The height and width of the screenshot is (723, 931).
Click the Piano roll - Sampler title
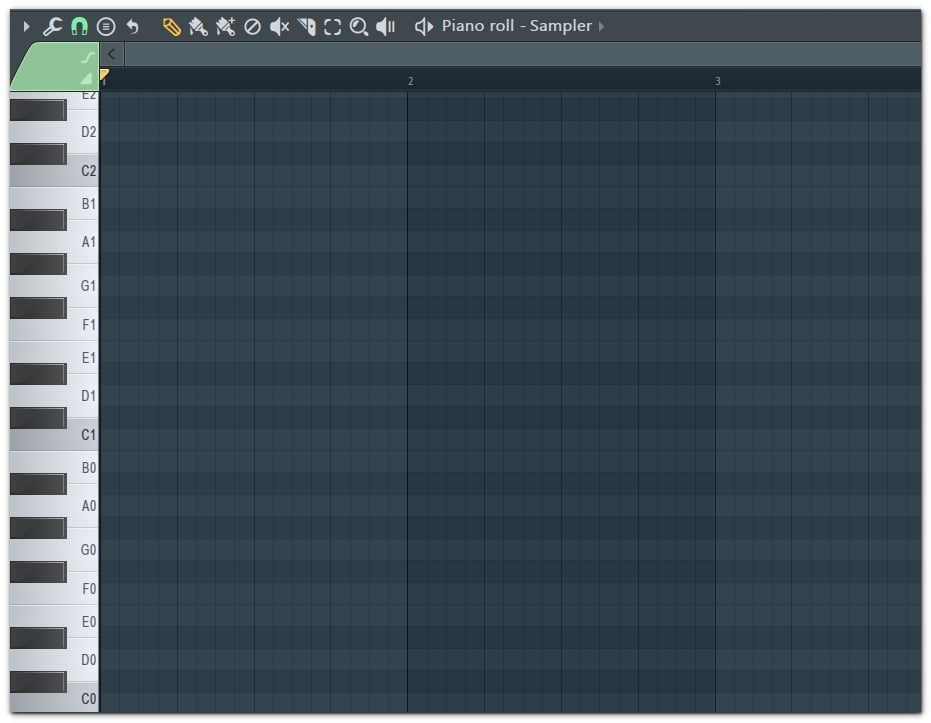coord(510,26)
